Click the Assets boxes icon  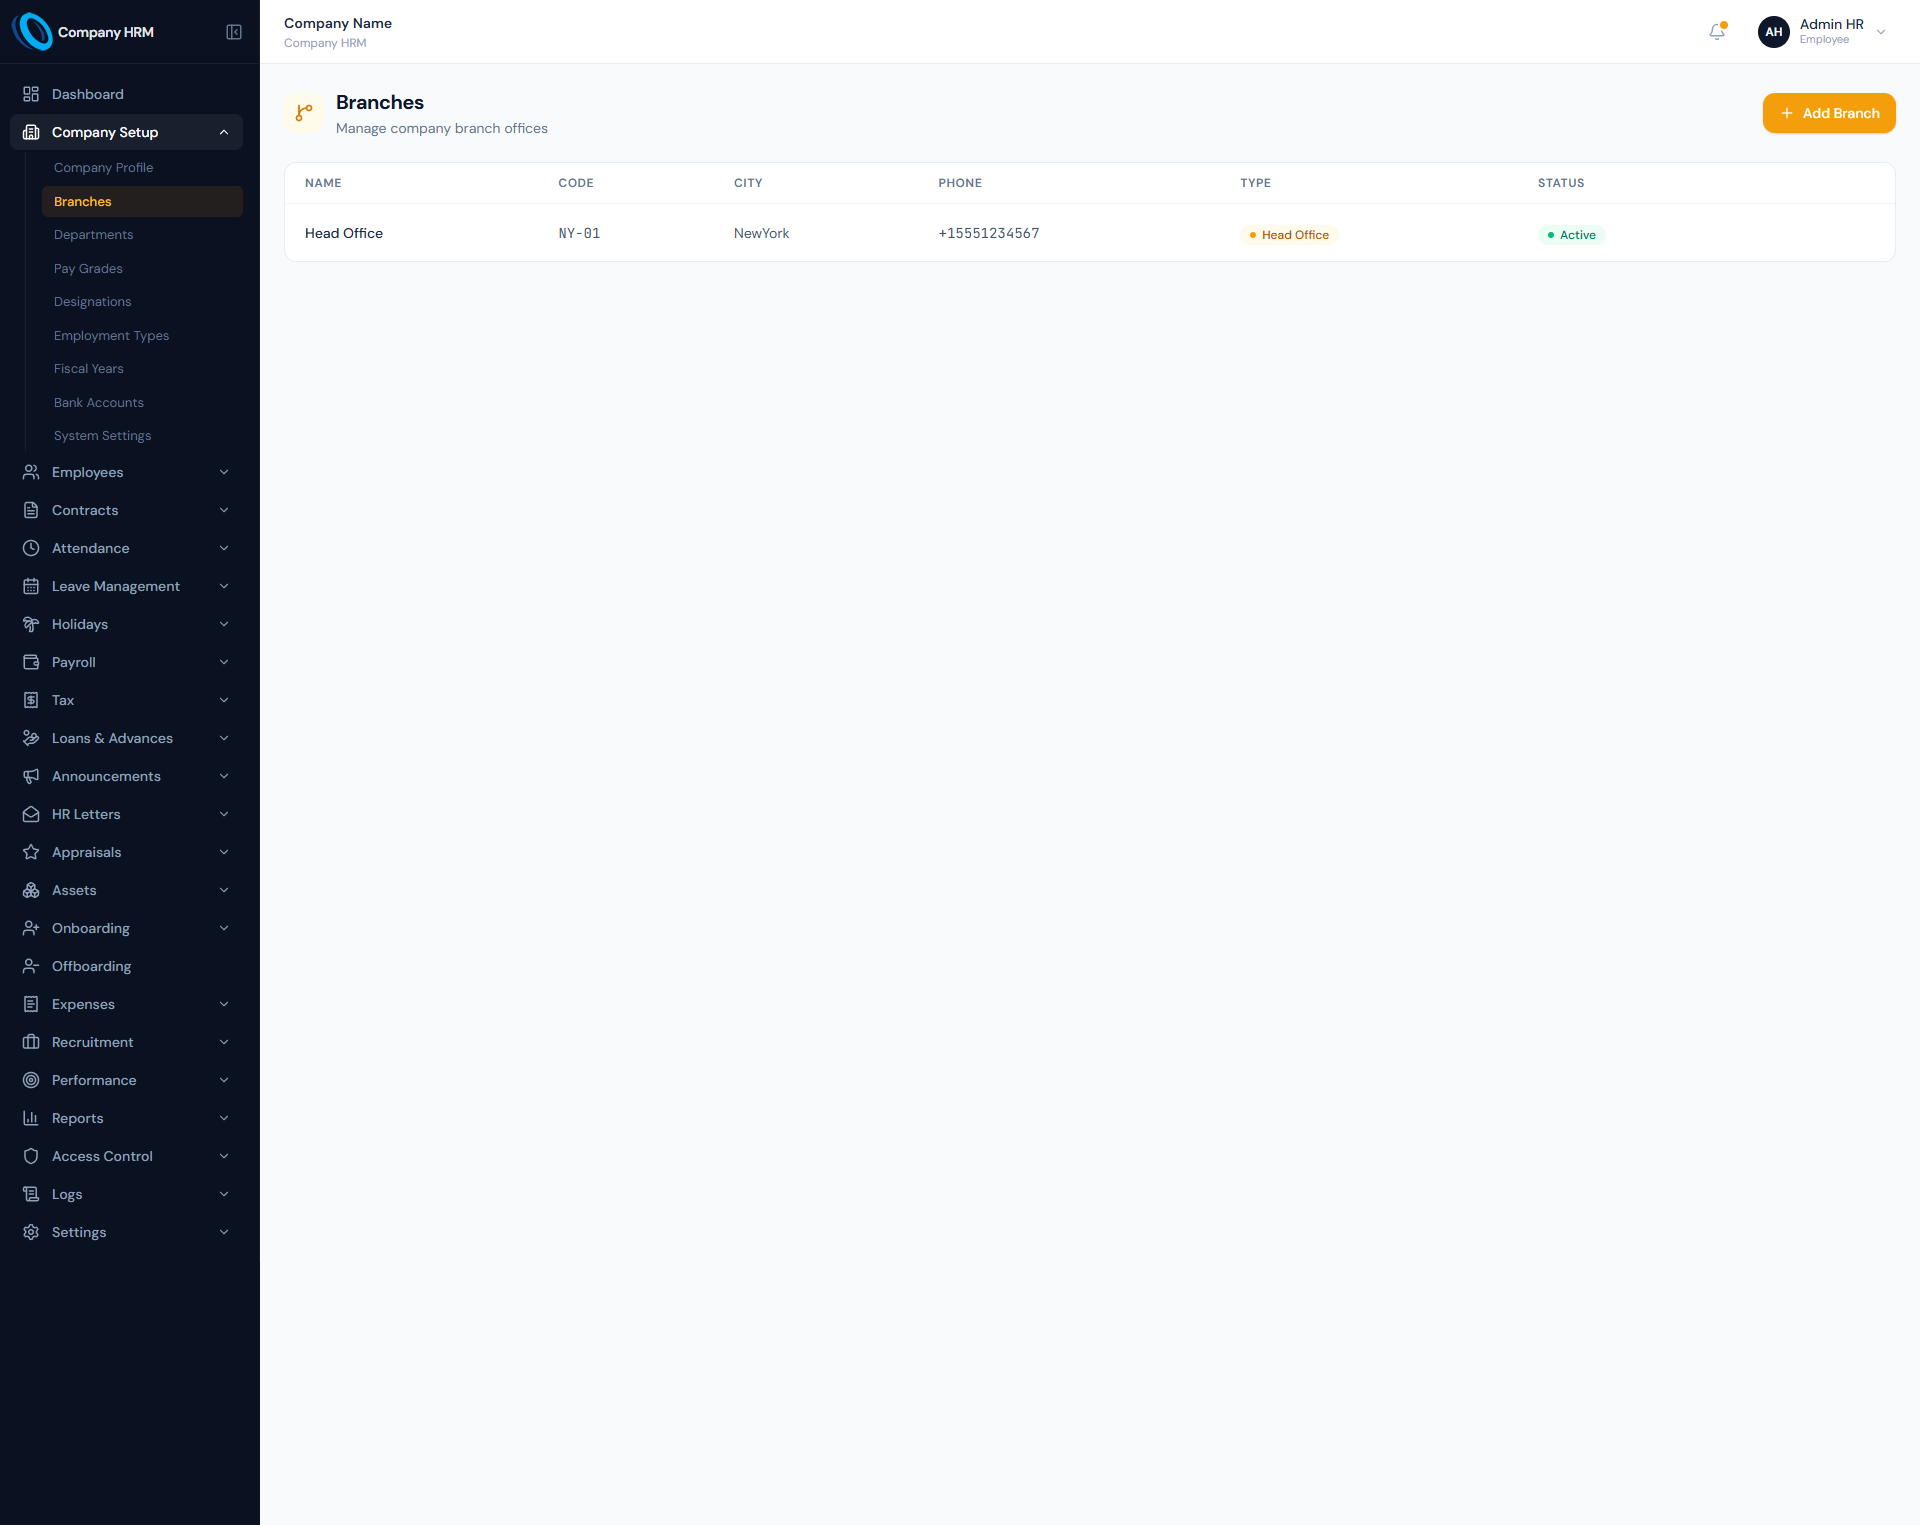tap(31, 890)
